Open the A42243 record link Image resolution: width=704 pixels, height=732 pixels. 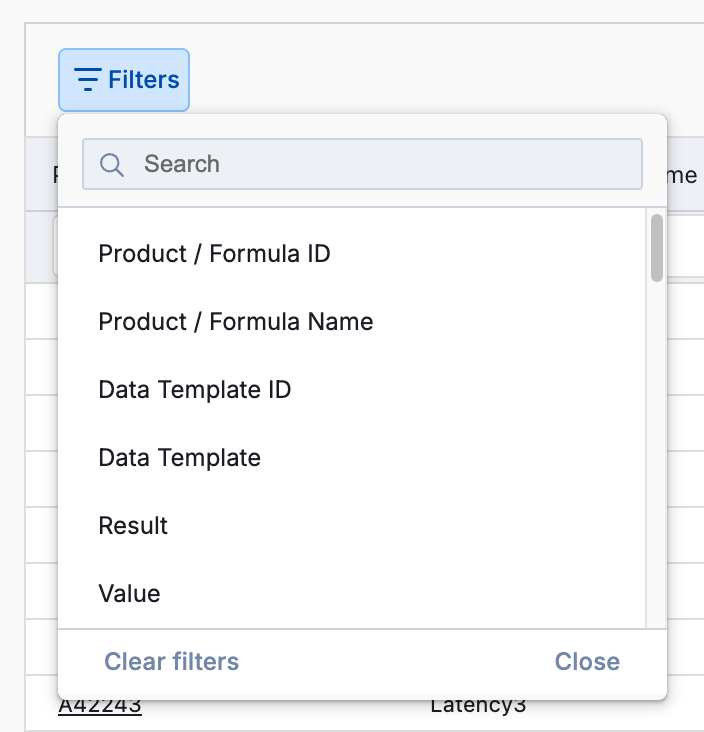pos(99,706)
